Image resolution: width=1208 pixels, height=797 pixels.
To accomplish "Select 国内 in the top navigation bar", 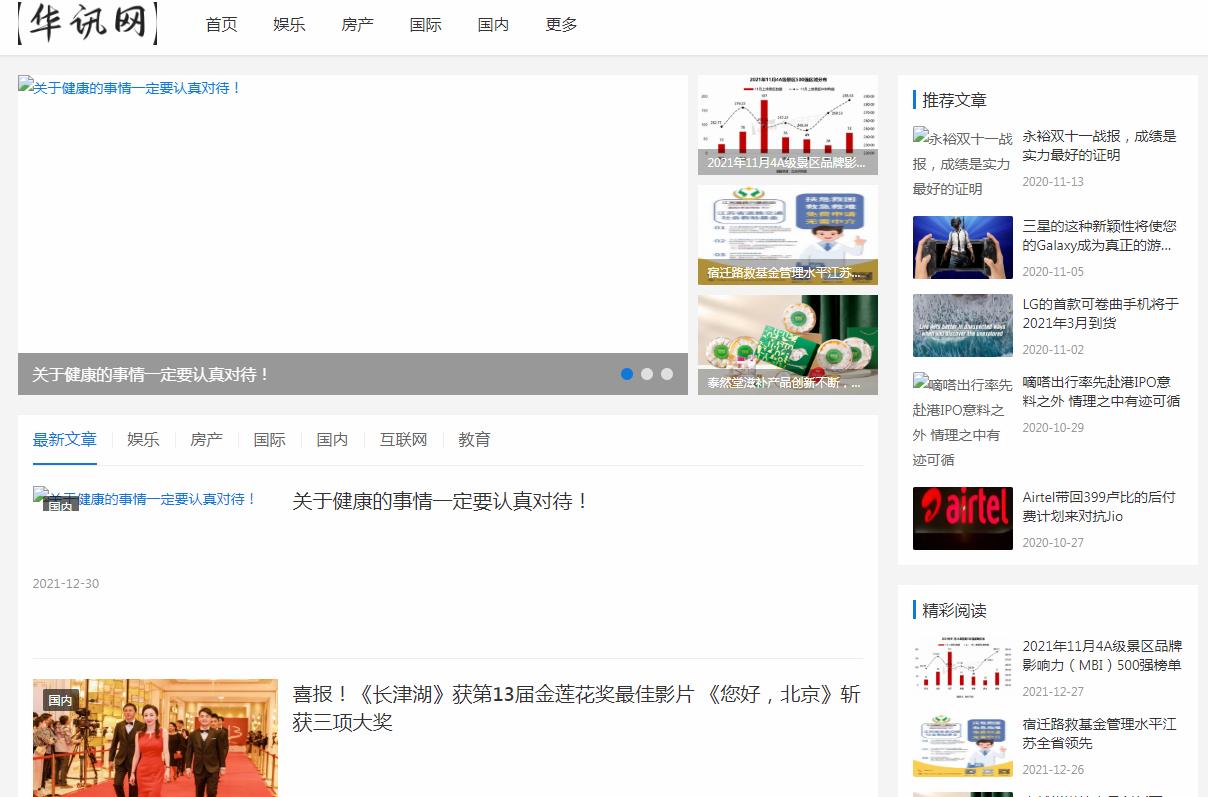I will 494,25.
